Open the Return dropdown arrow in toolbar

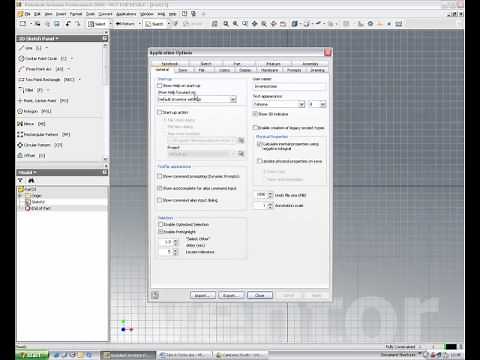click(x=140, y=24)
